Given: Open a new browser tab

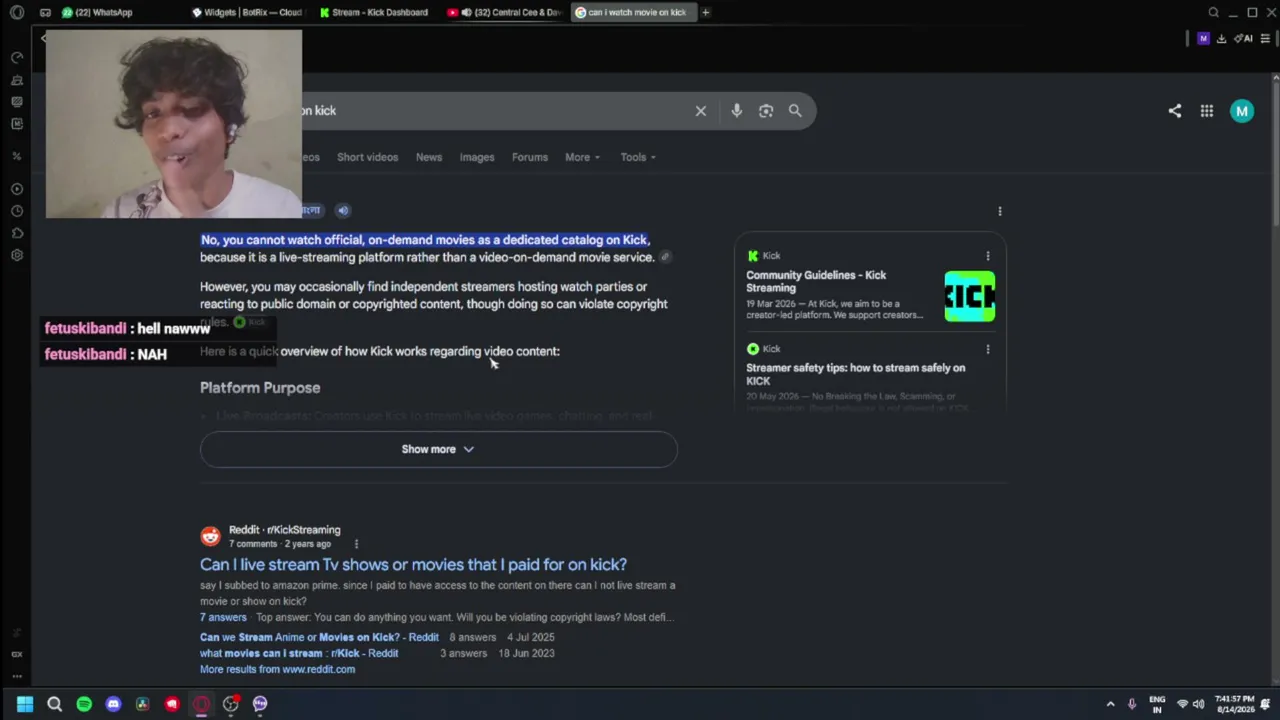Looking at the screenshot, I should 705,13.
